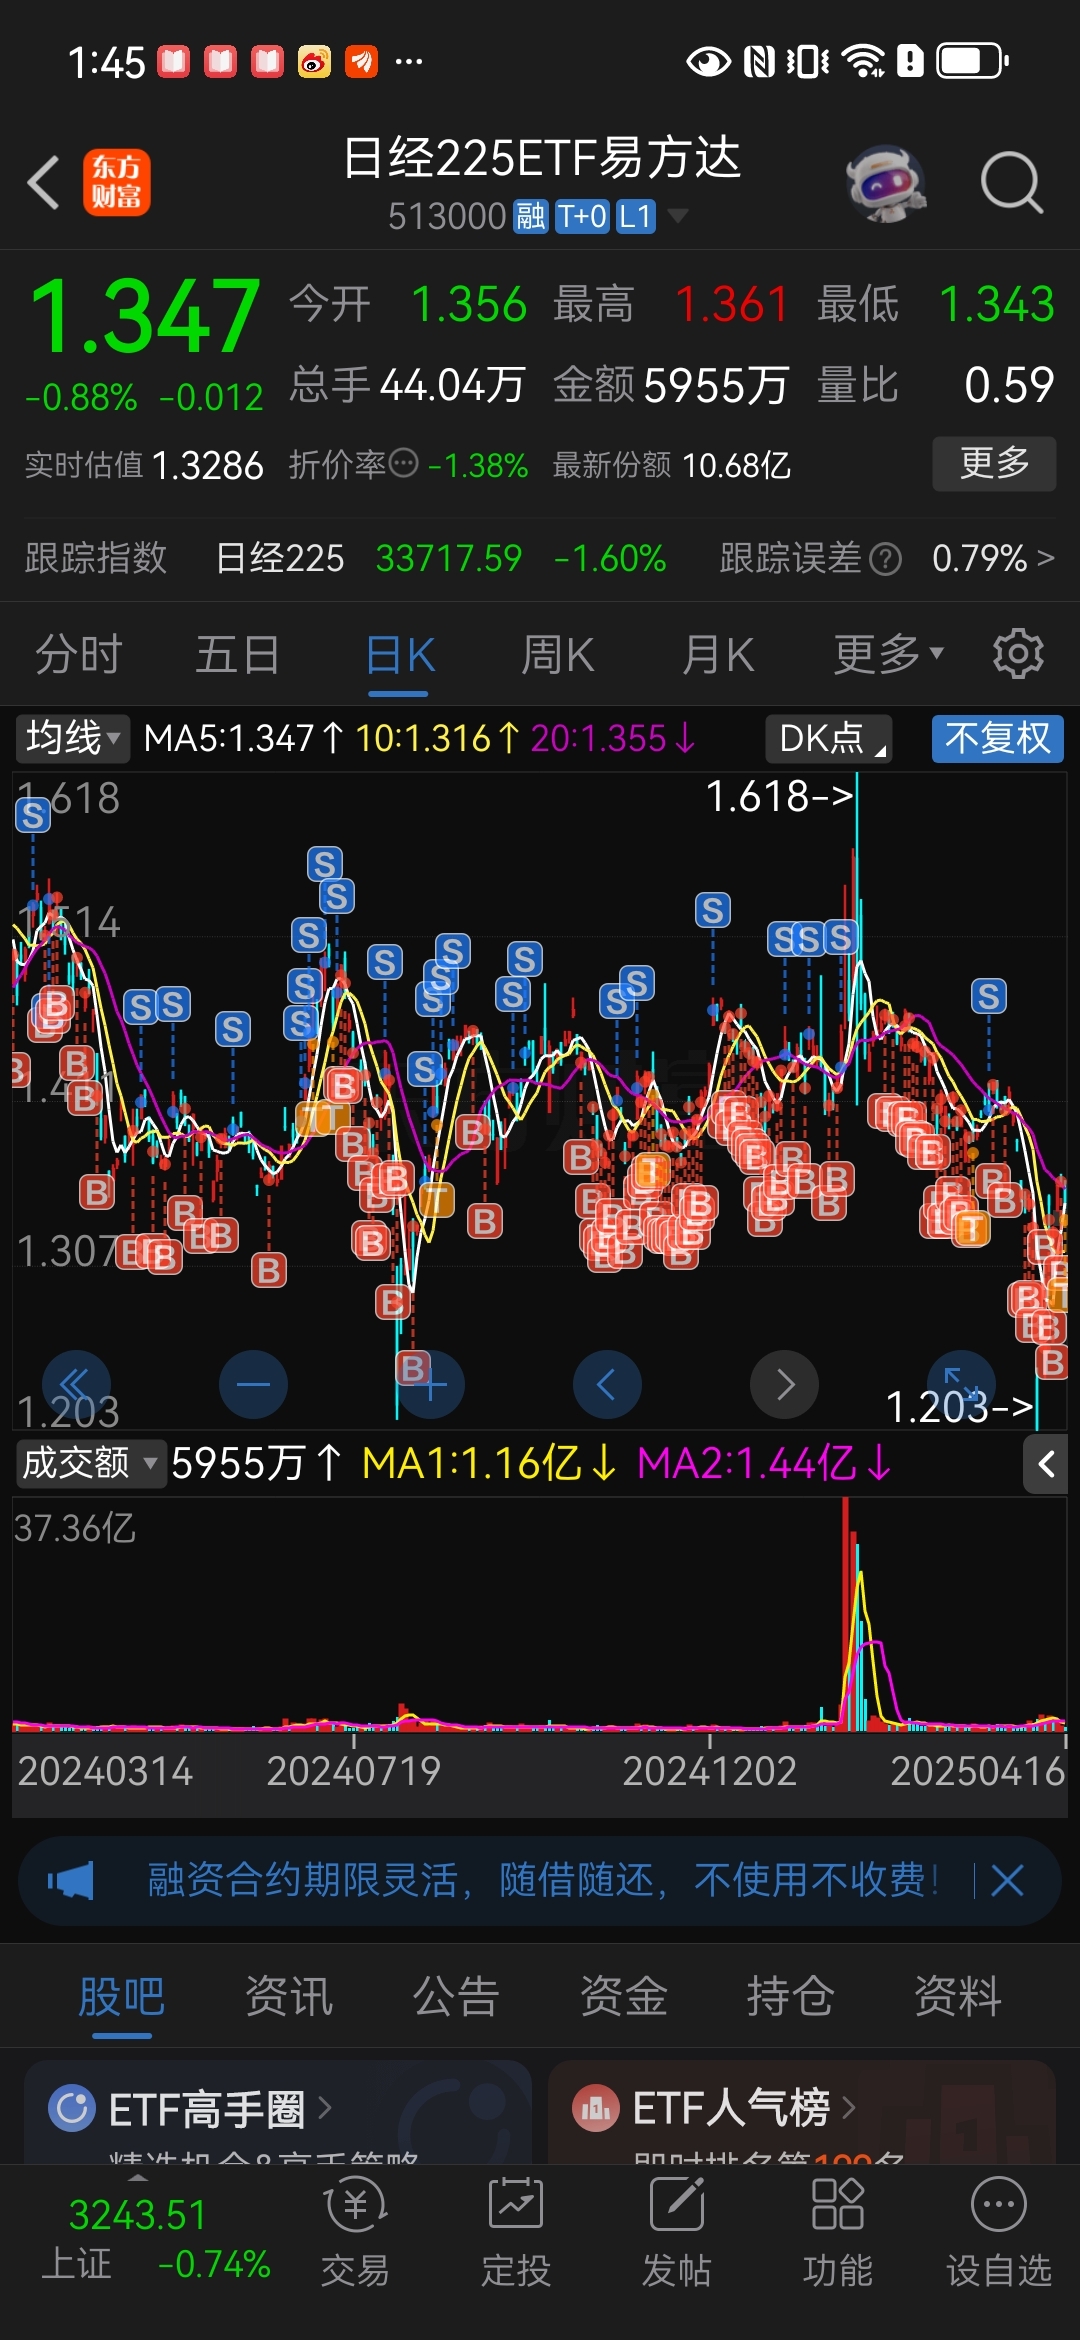The width and height of the screenshot is (1080, 2340).
Task: Open 成交额 indicator dropdown
Action: (x=90, y=1464)
